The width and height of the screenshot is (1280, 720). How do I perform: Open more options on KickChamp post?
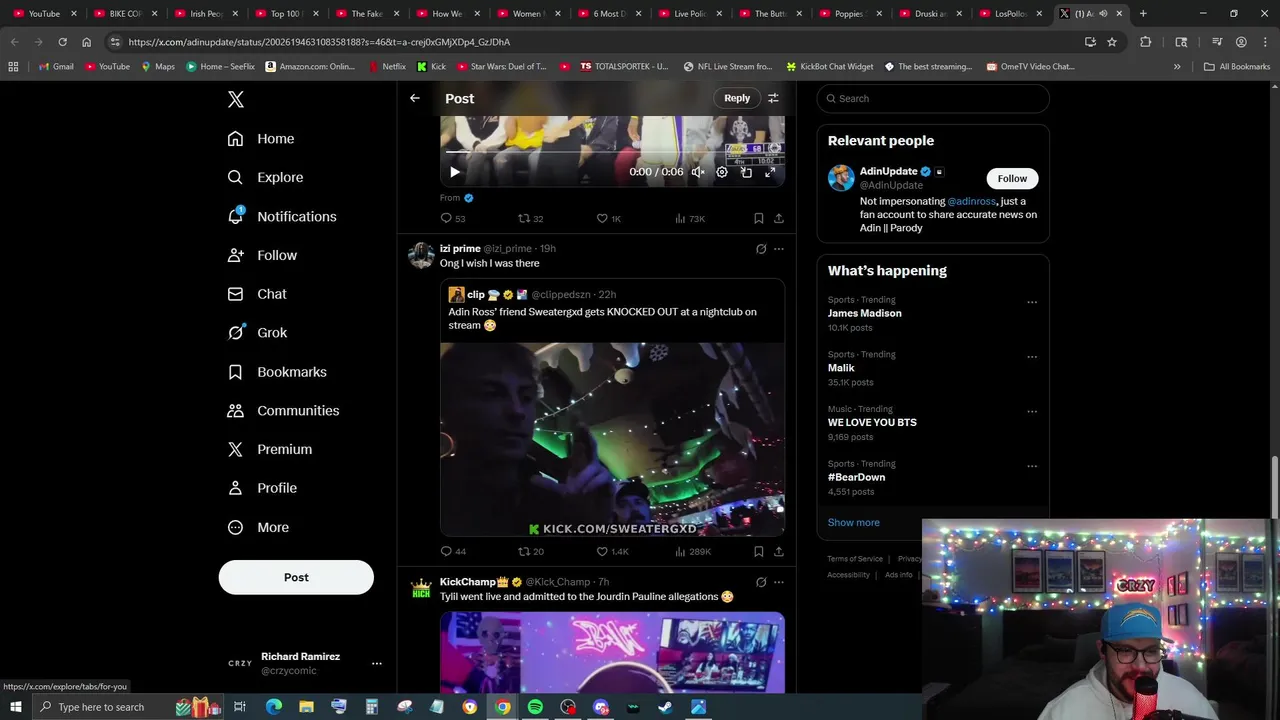point(779,582)
